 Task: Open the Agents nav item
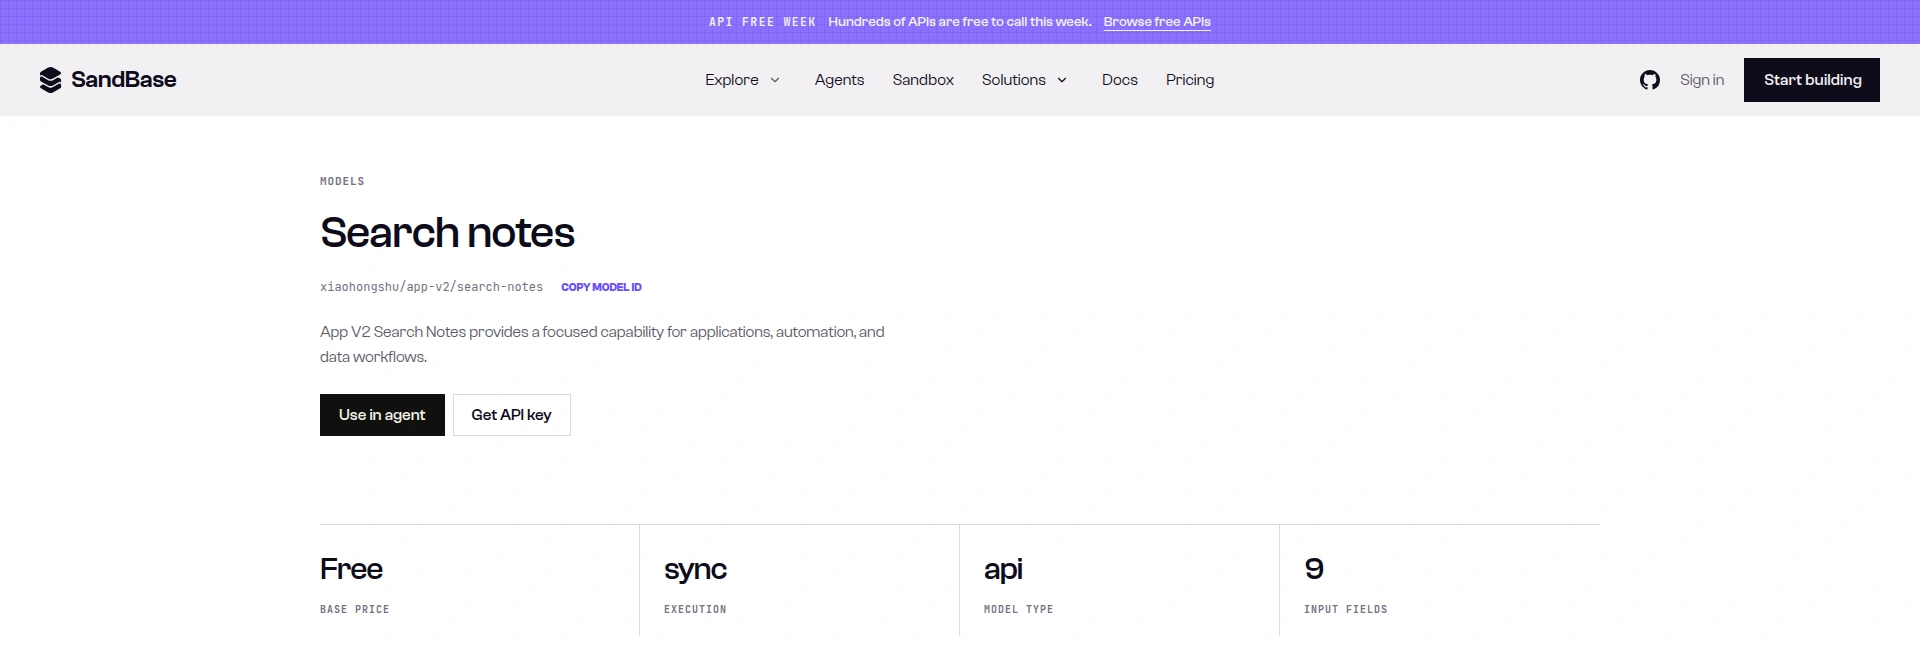tap(839, 80)
